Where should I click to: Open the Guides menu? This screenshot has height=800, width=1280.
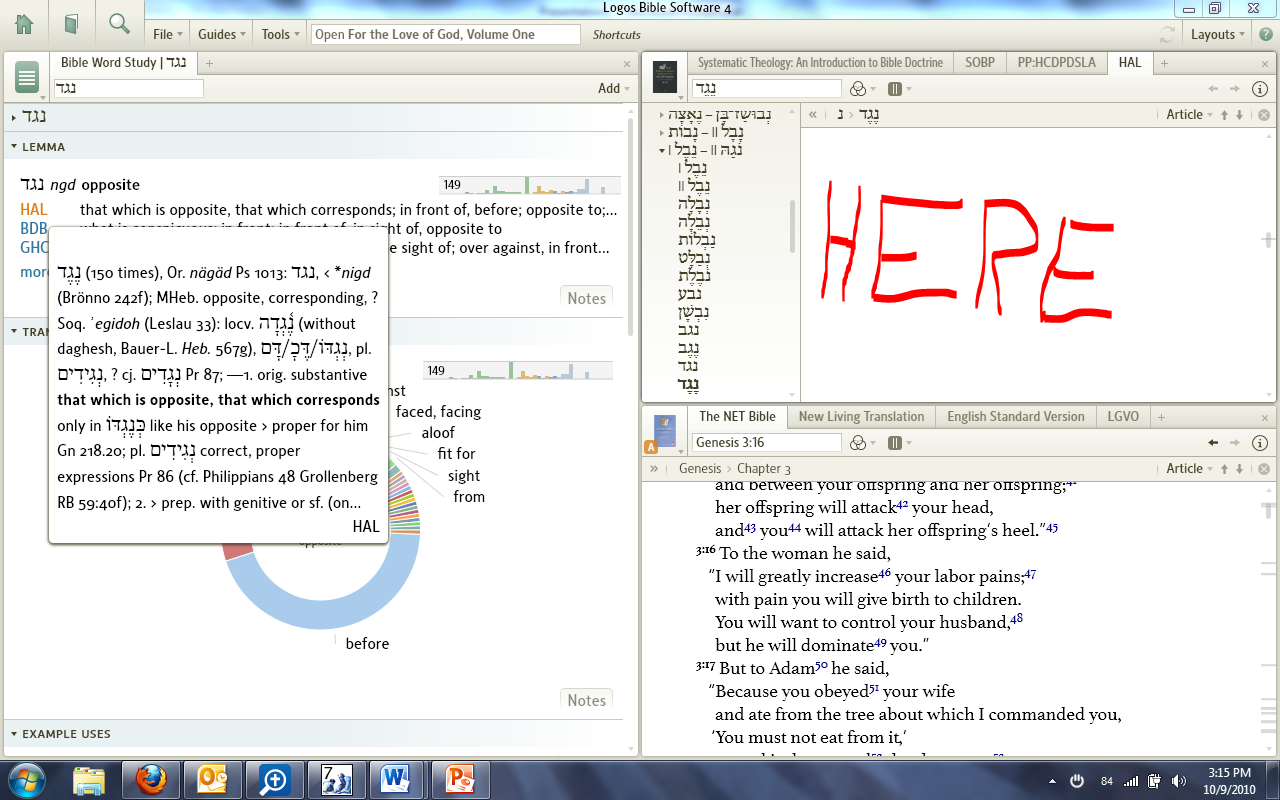[x=222, y=34]
